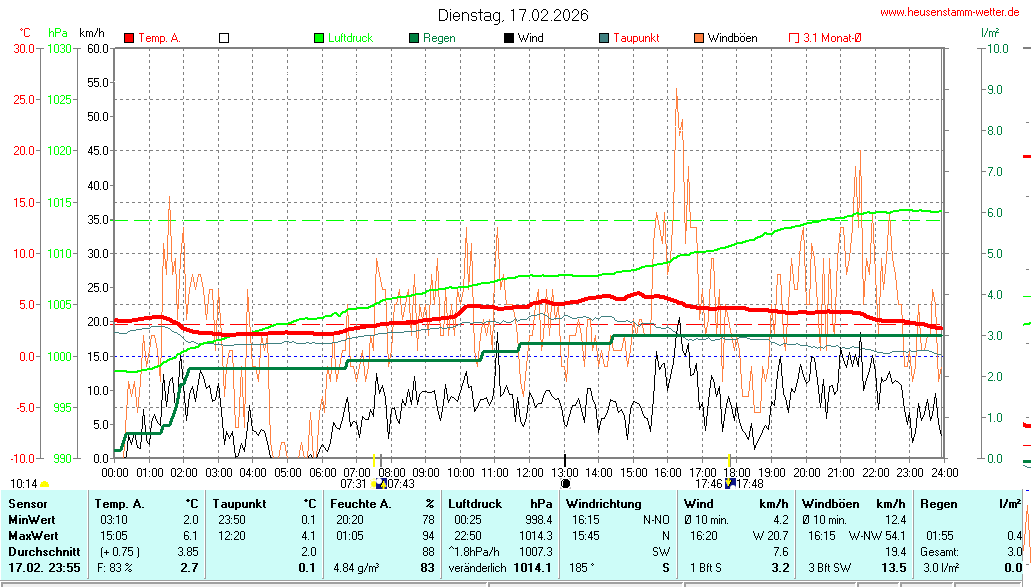
Task: Click the yellow sun icon beside 10:14
Action: tap(45, 484)
